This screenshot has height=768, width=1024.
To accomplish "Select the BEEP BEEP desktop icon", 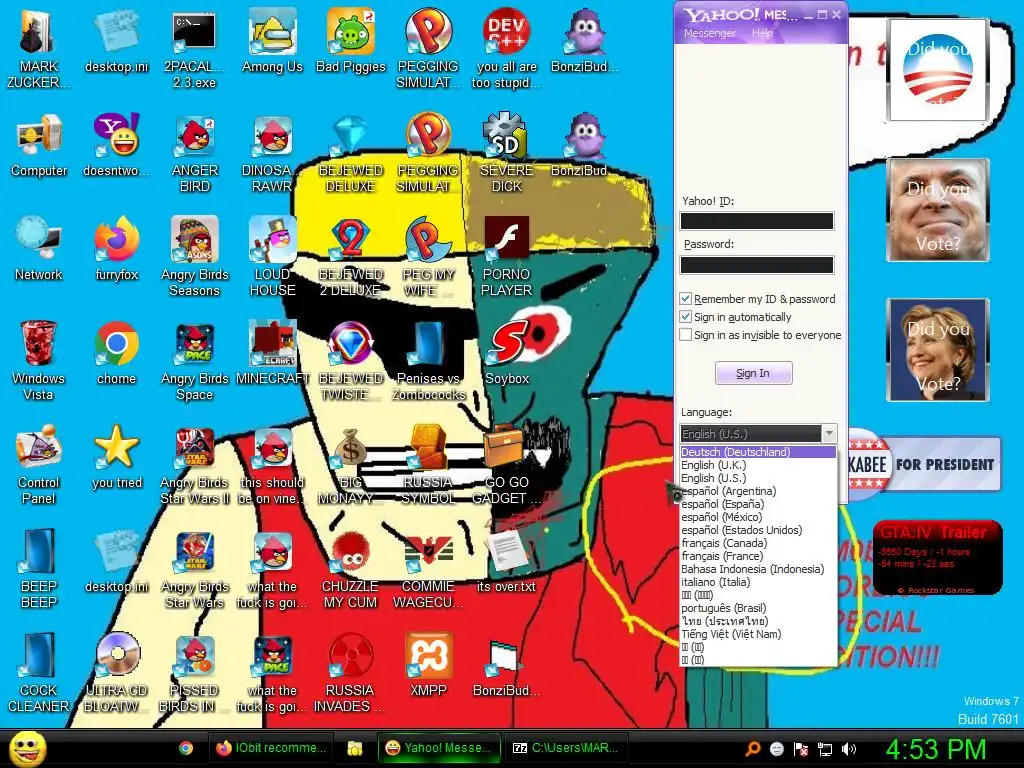I will pos(39,568).
